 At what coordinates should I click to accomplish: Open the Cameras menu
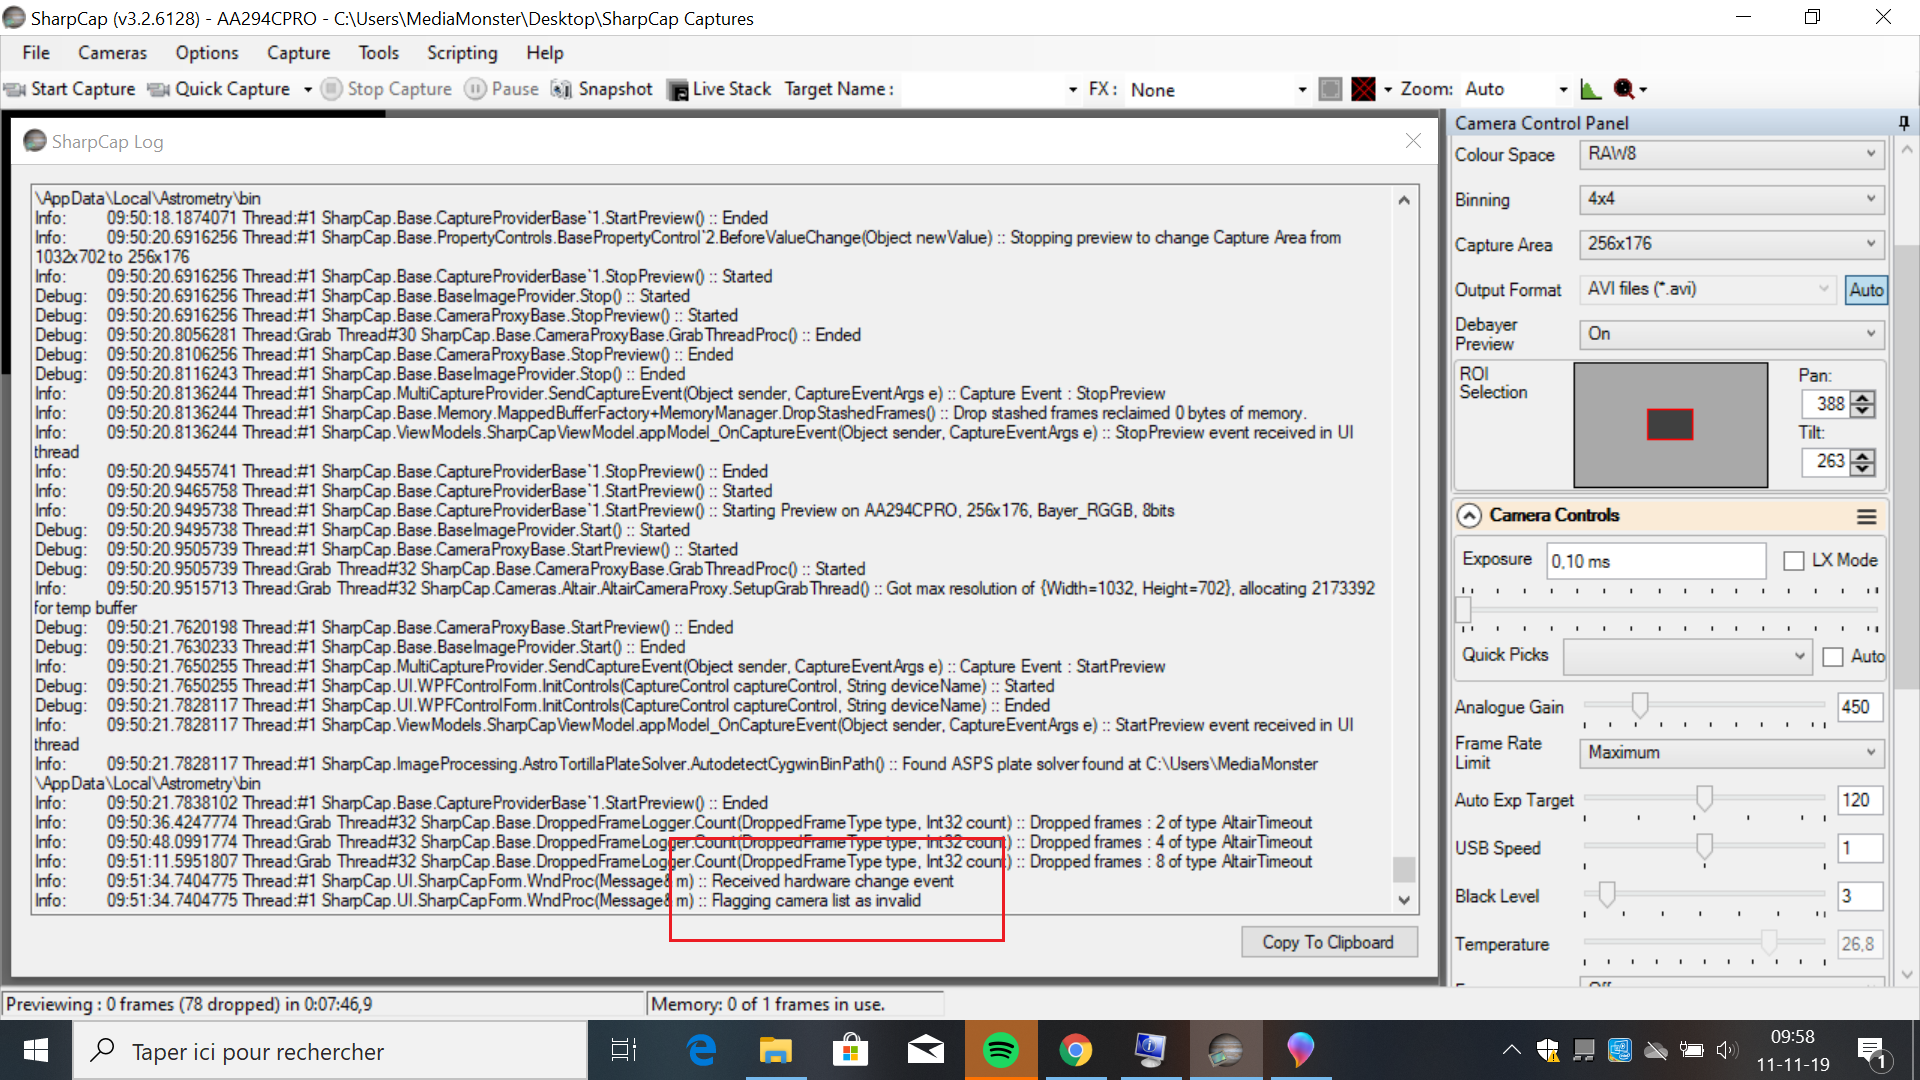coord(112,53)
